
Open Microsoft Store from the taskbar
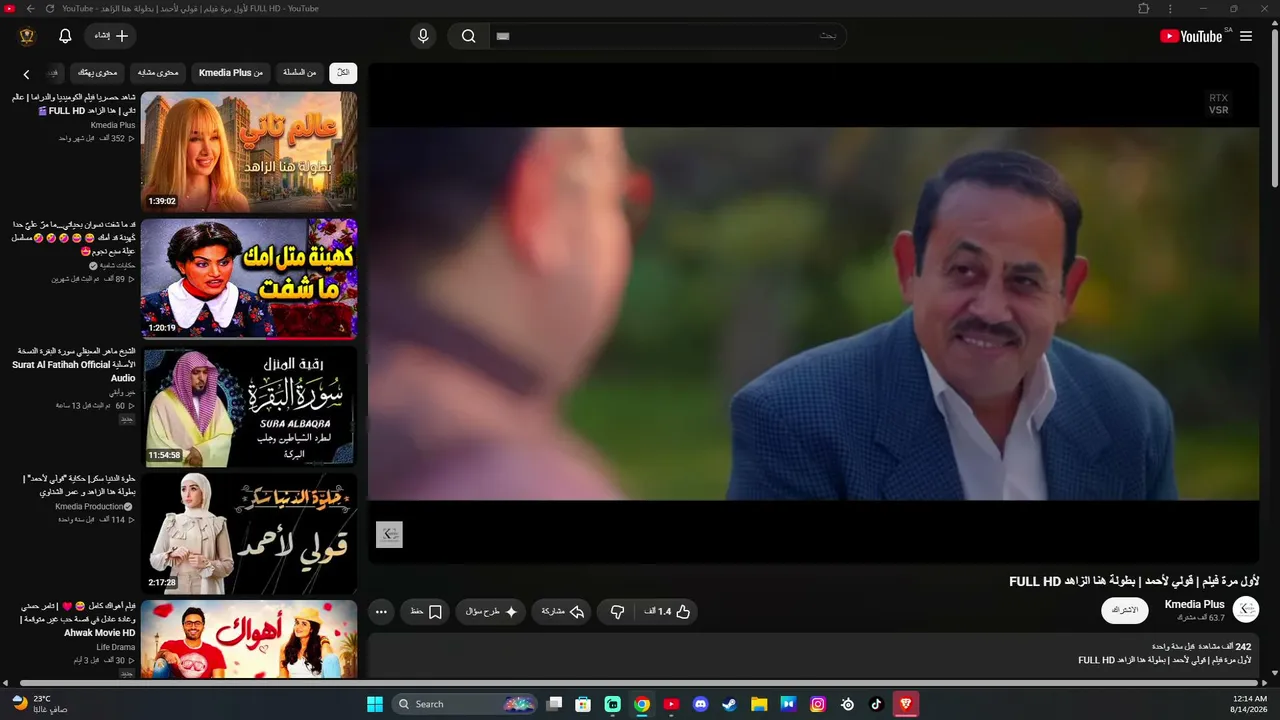coord(583,704)
